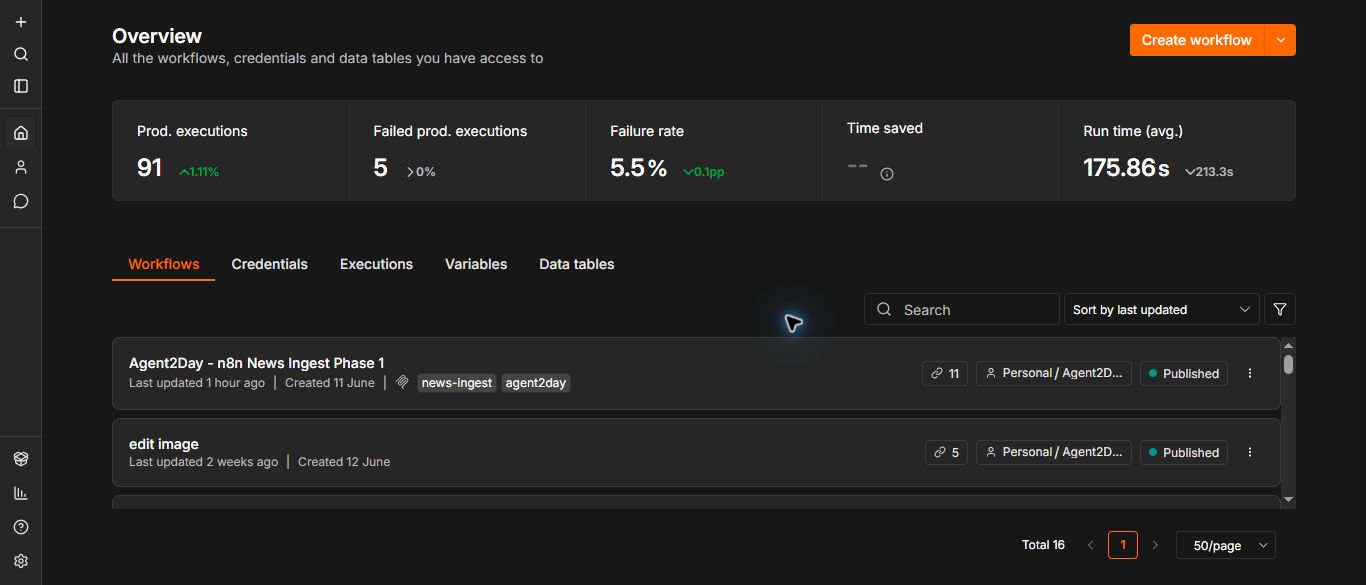Go to the previous page arrow
1366x585 pixels.
click(1091, 545)
